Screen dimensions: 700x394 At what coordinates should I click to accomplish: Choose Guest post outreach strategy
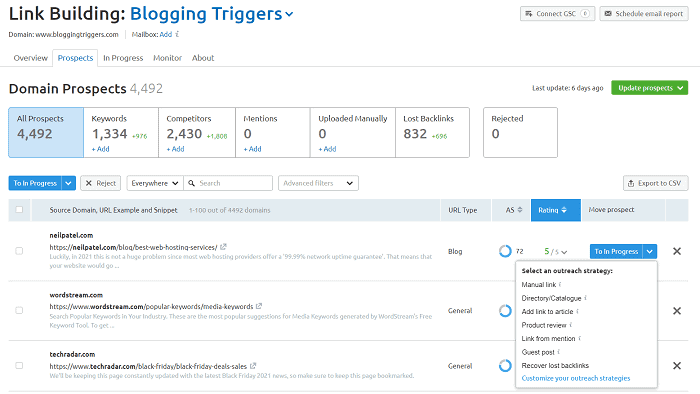coord(538,352)
